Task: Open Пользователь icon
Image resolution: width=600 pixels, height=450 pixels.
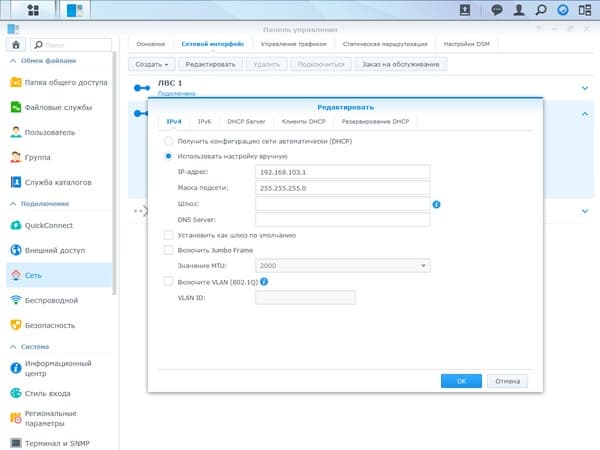Action: 16,132
